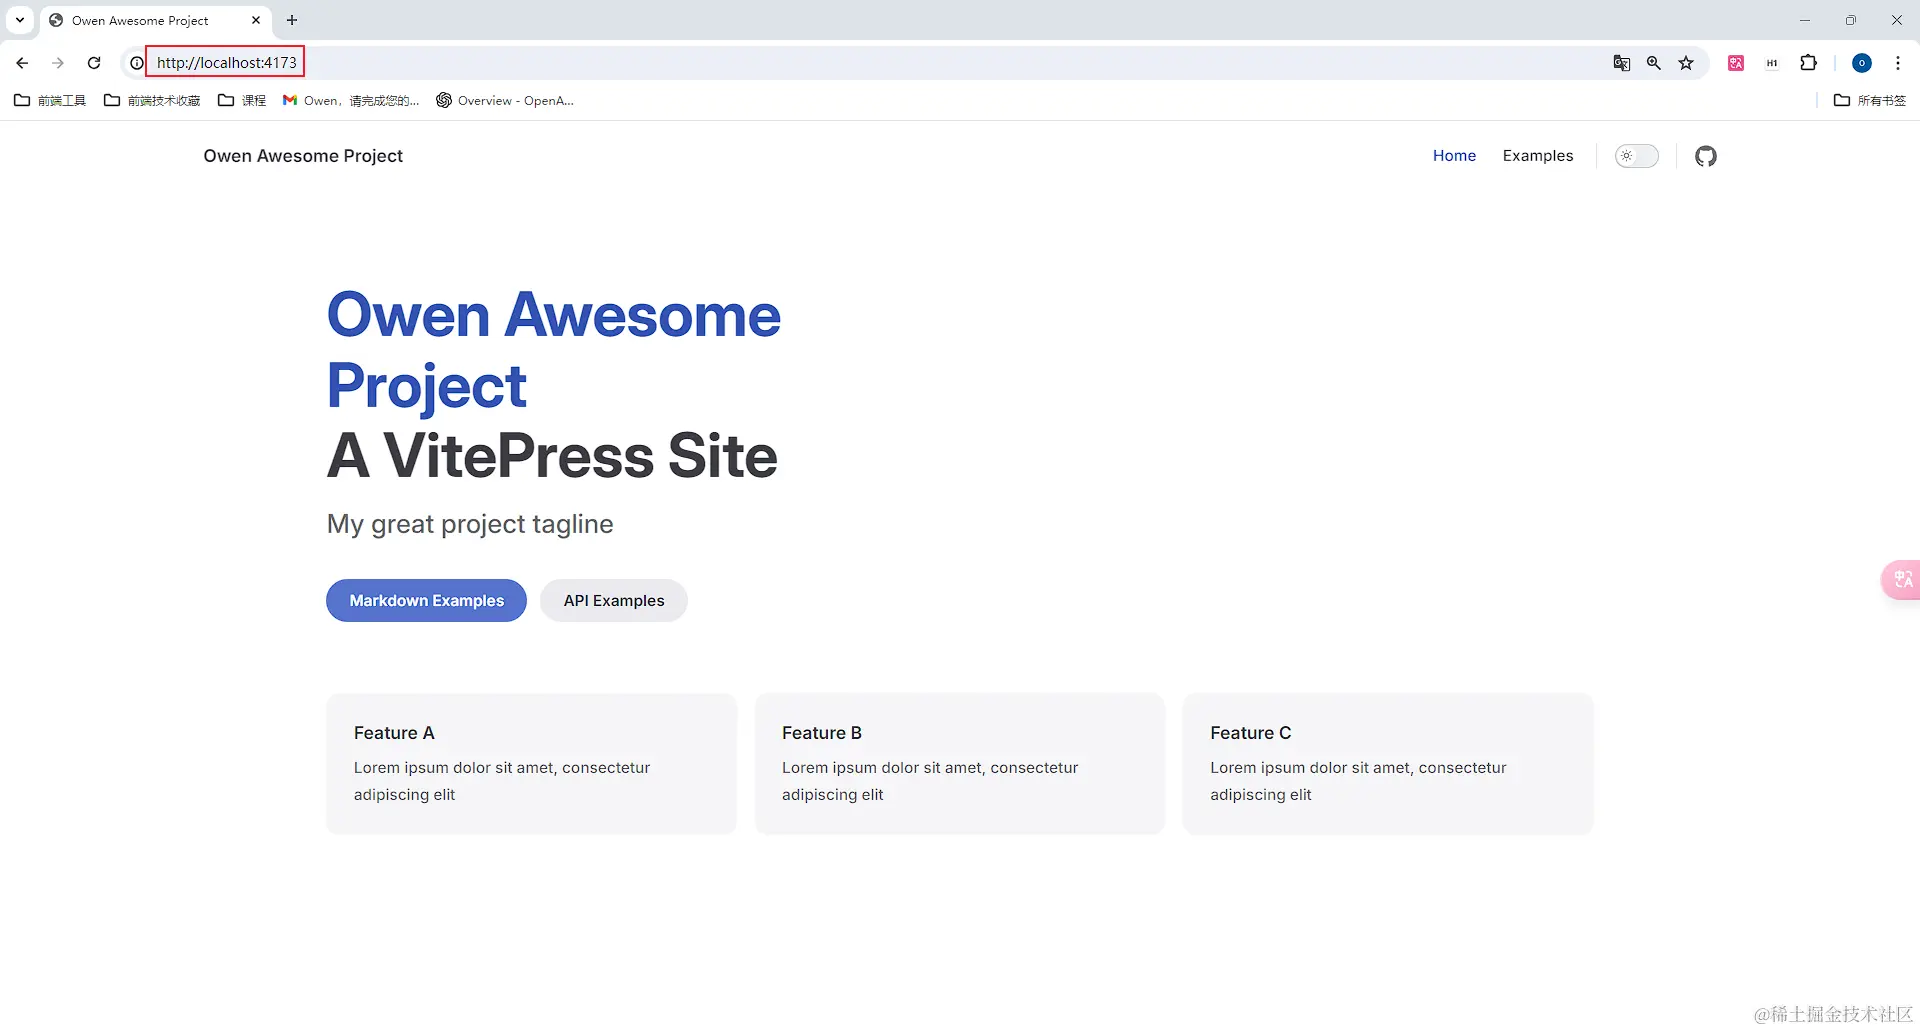Viewport: 1920px width, 1031px height.
Task: Reload the page with the refresh icon
Action: point(94,63)
